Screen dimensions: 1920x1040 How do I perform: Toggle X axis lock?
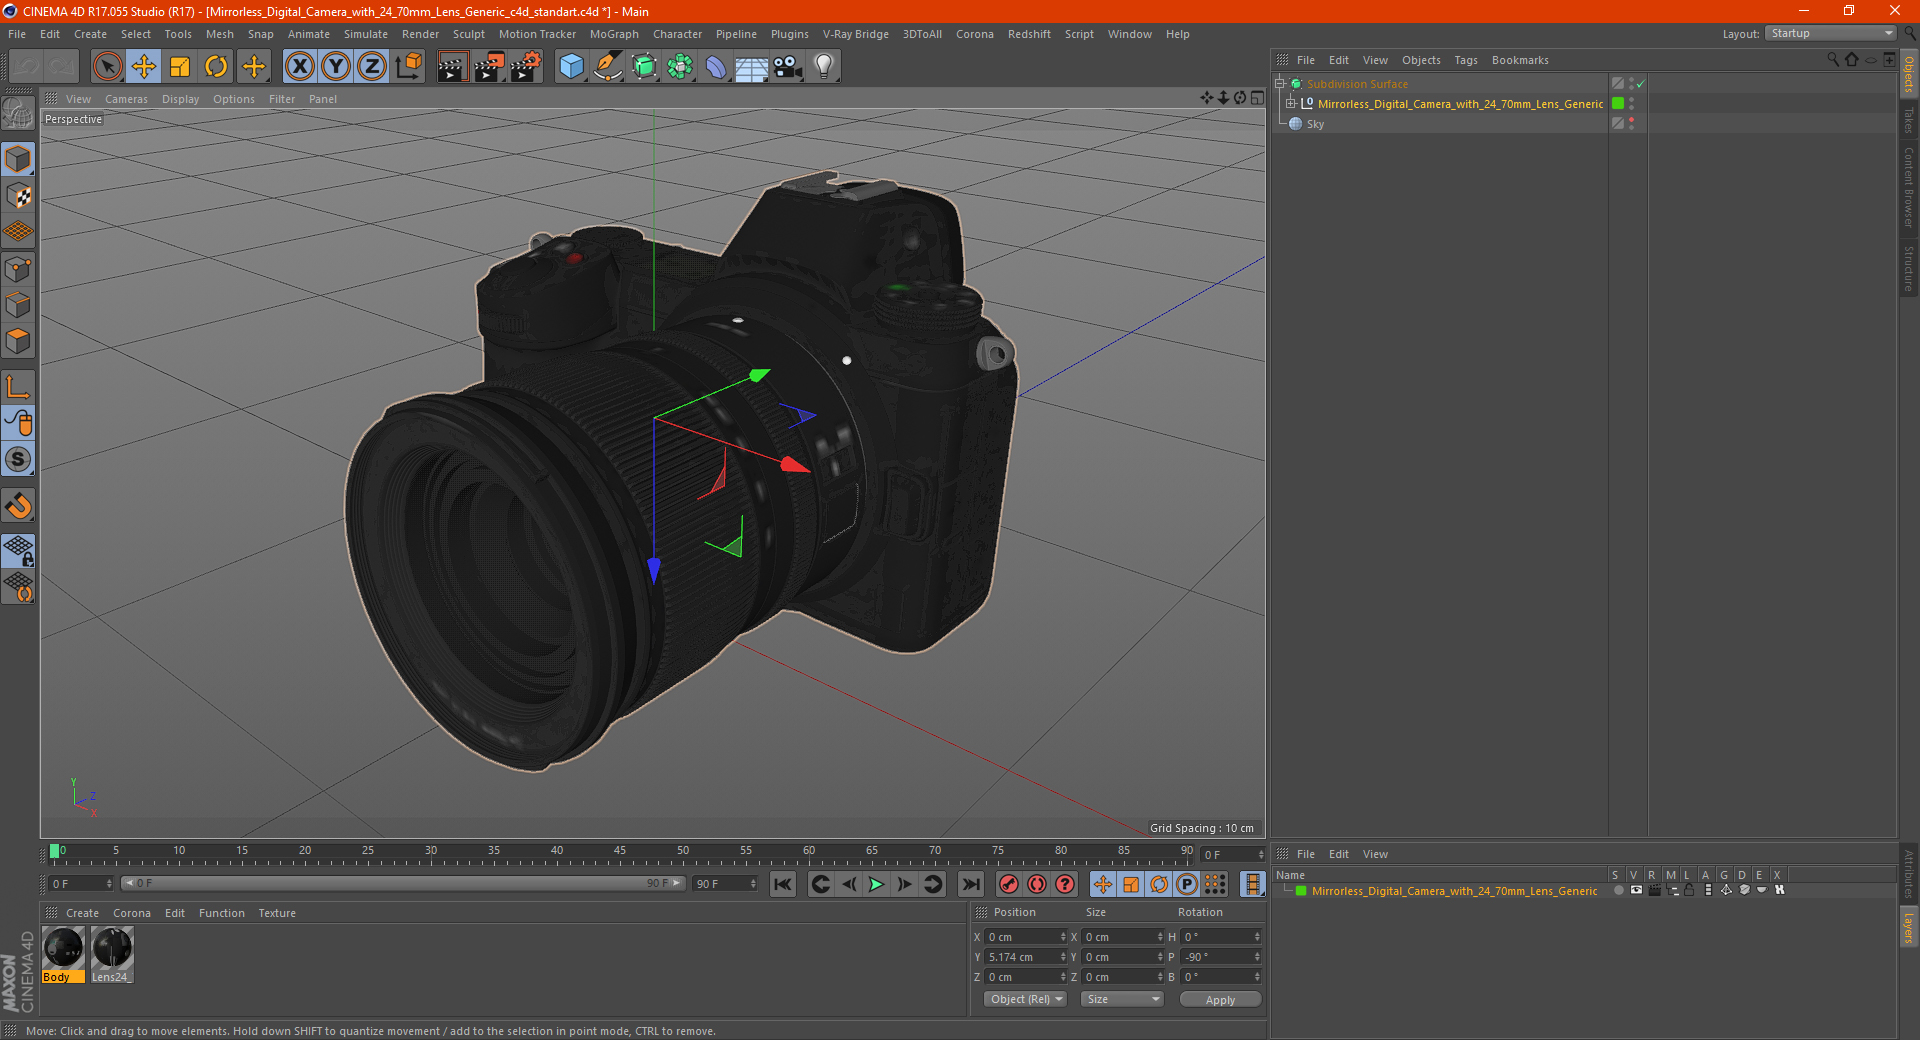tap(299, 67)
